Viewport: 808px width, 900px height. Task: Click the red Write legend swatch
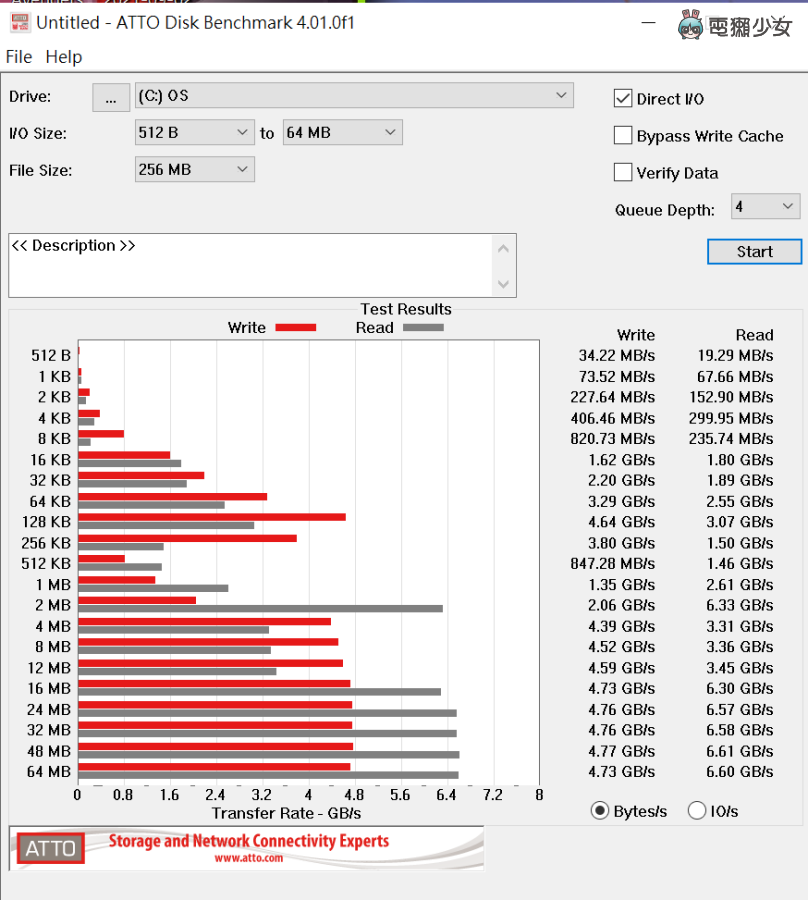[295, 328]
